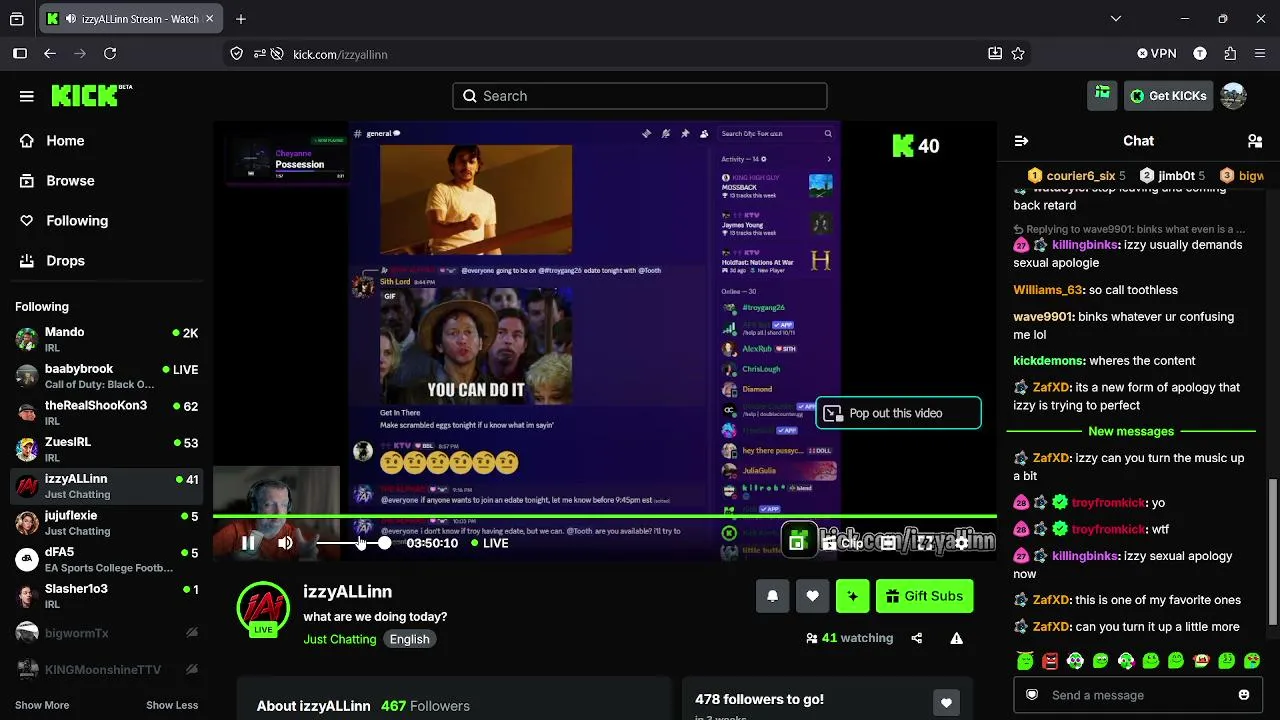
Task: Share the stream via share icon
Action: pos(917,638)
